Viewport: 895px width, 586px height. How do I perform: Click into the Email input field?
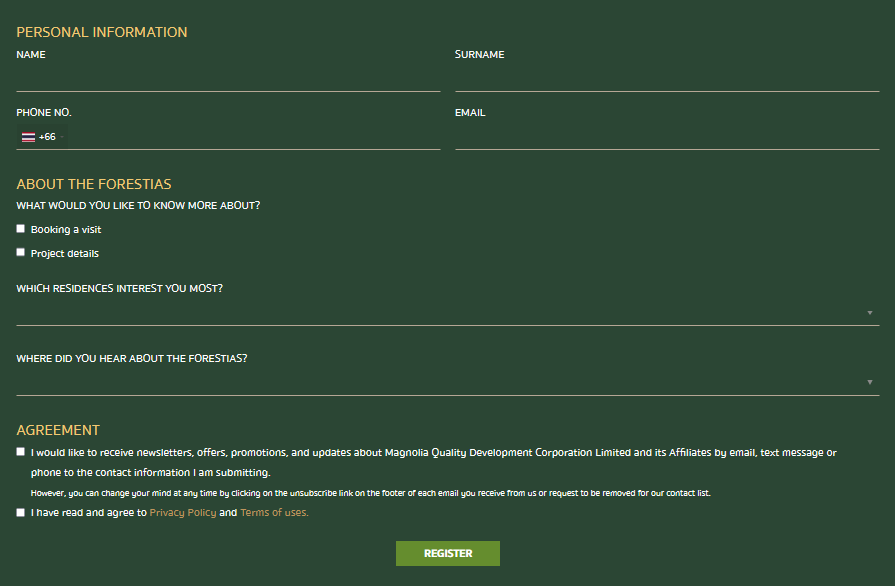(667, 138)
